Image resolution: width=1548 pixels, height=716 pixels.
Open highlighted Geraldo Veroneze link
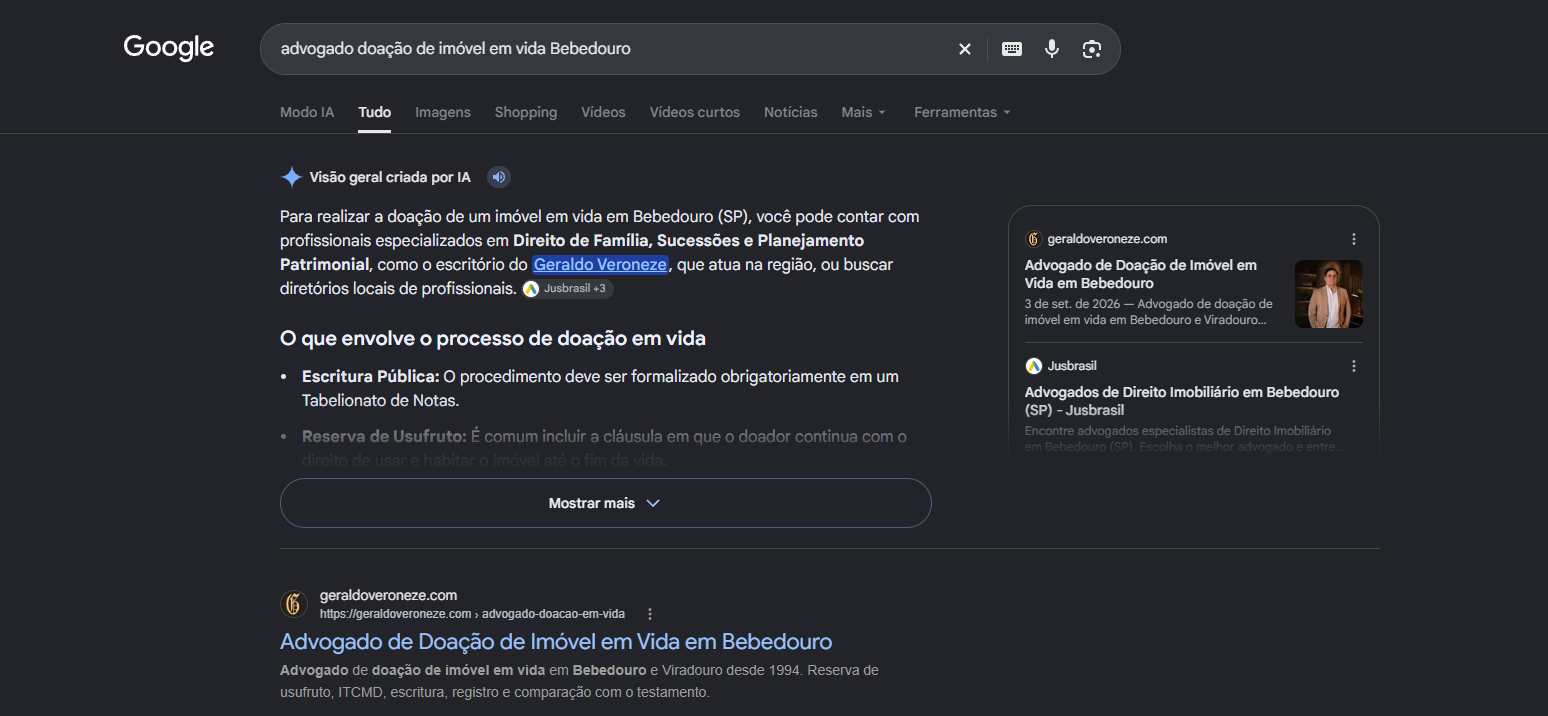600,264
